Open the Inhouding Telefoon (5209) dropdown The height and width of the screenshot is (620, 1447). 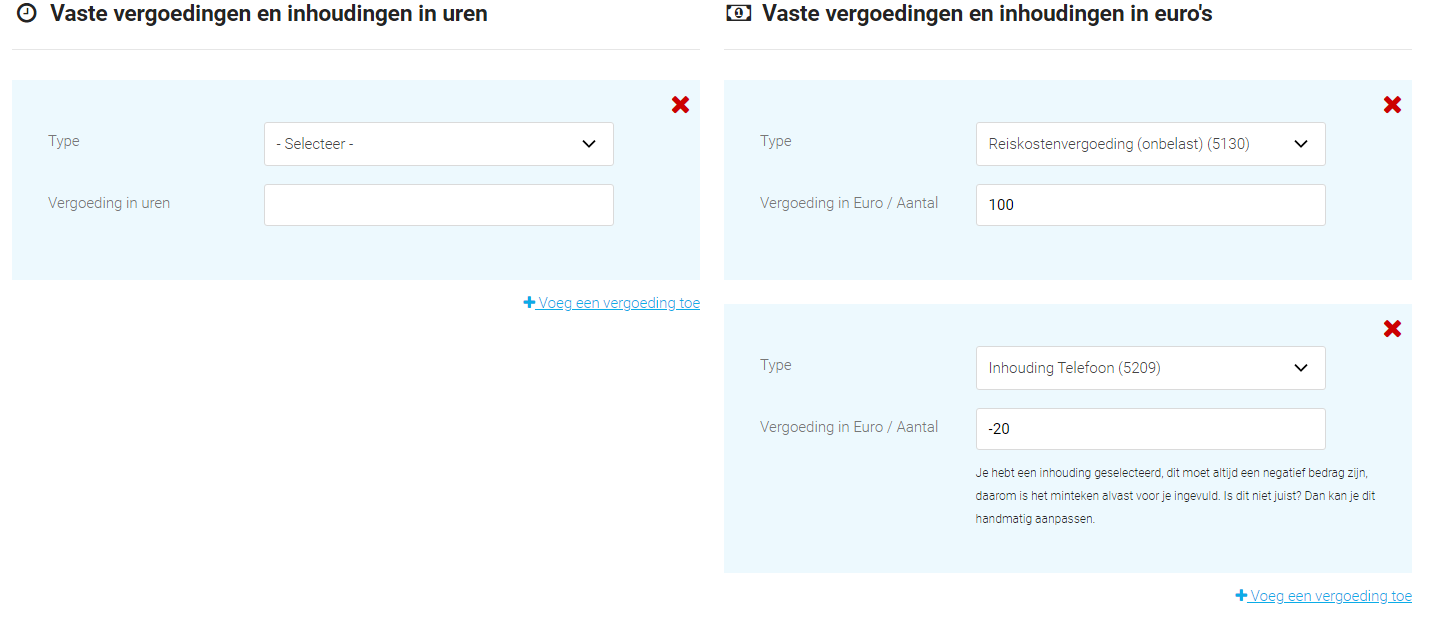[x=1151, y=368]
